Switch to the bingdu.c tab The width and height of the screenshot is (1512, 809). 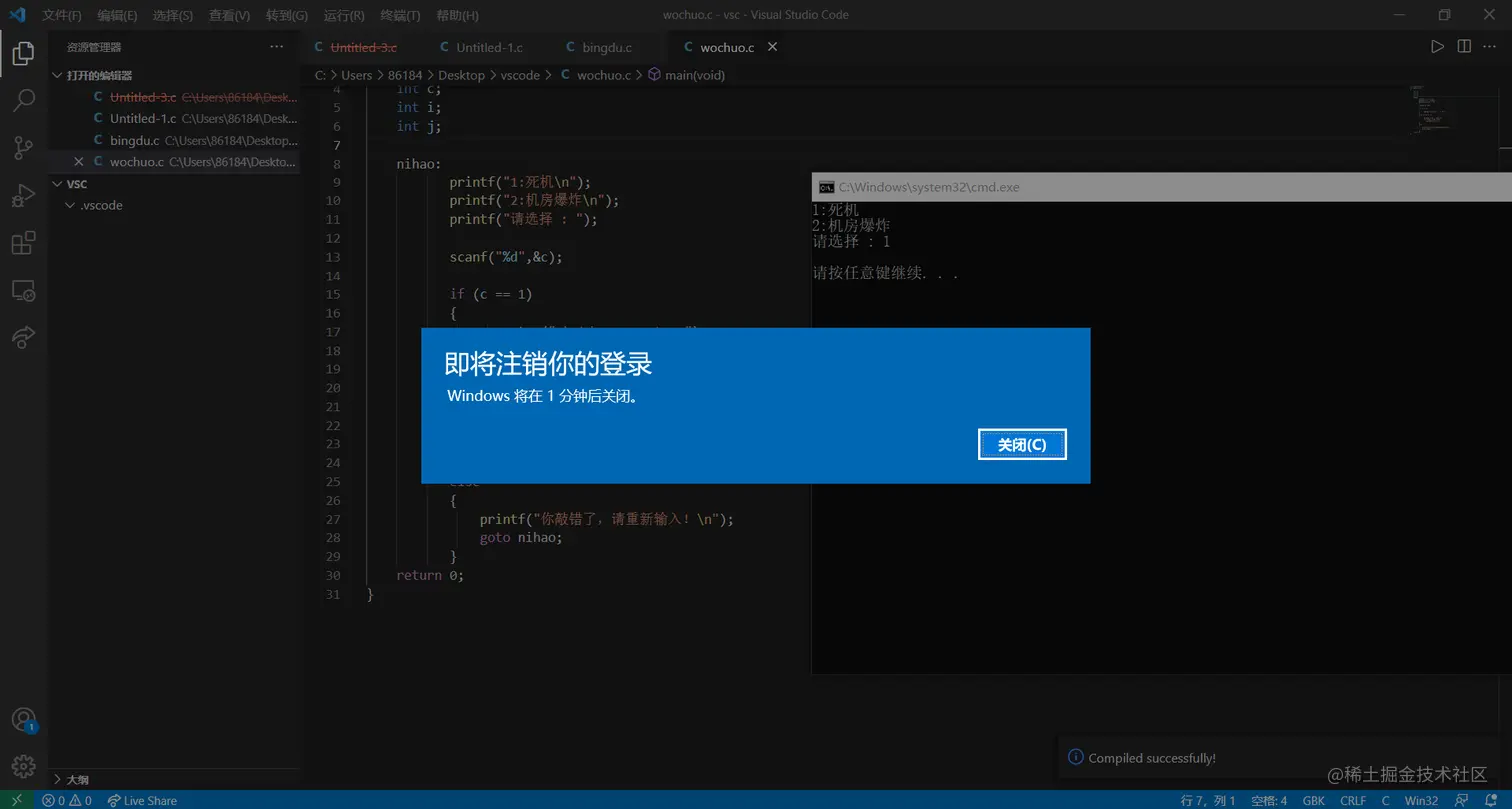pos(607,47)
